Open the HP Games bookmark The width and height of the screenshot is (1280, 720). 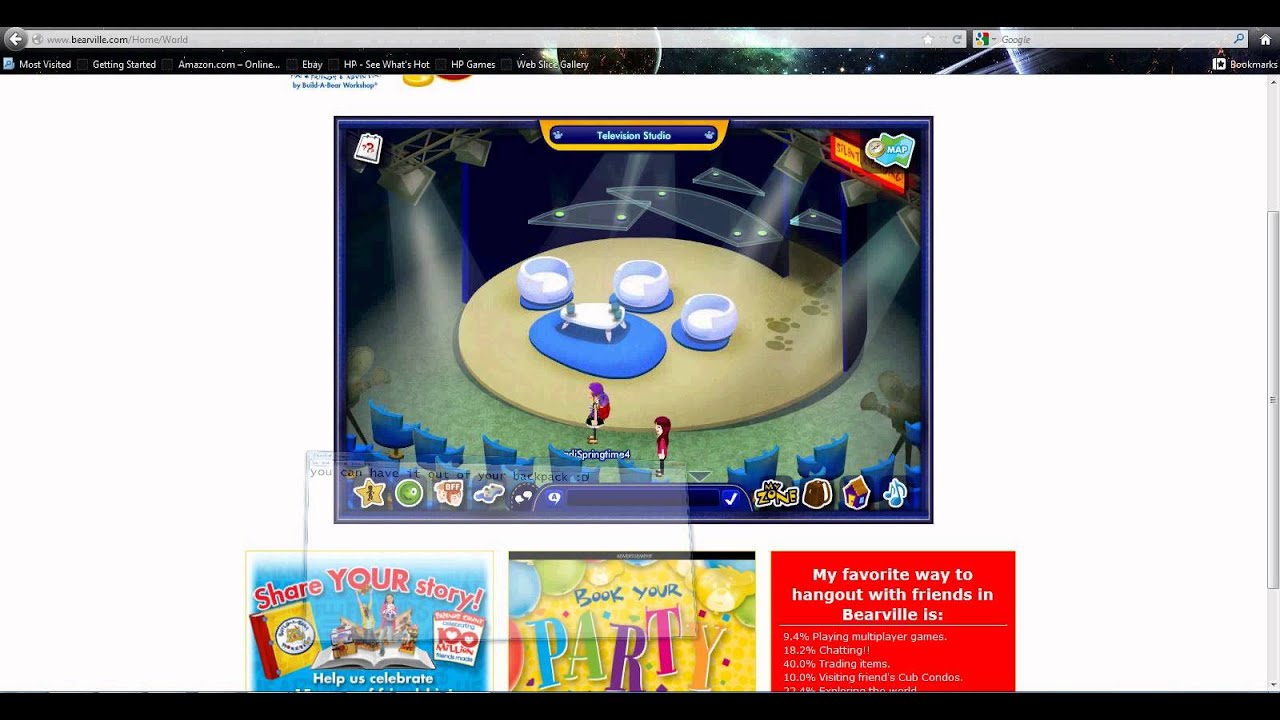[466, 64]
